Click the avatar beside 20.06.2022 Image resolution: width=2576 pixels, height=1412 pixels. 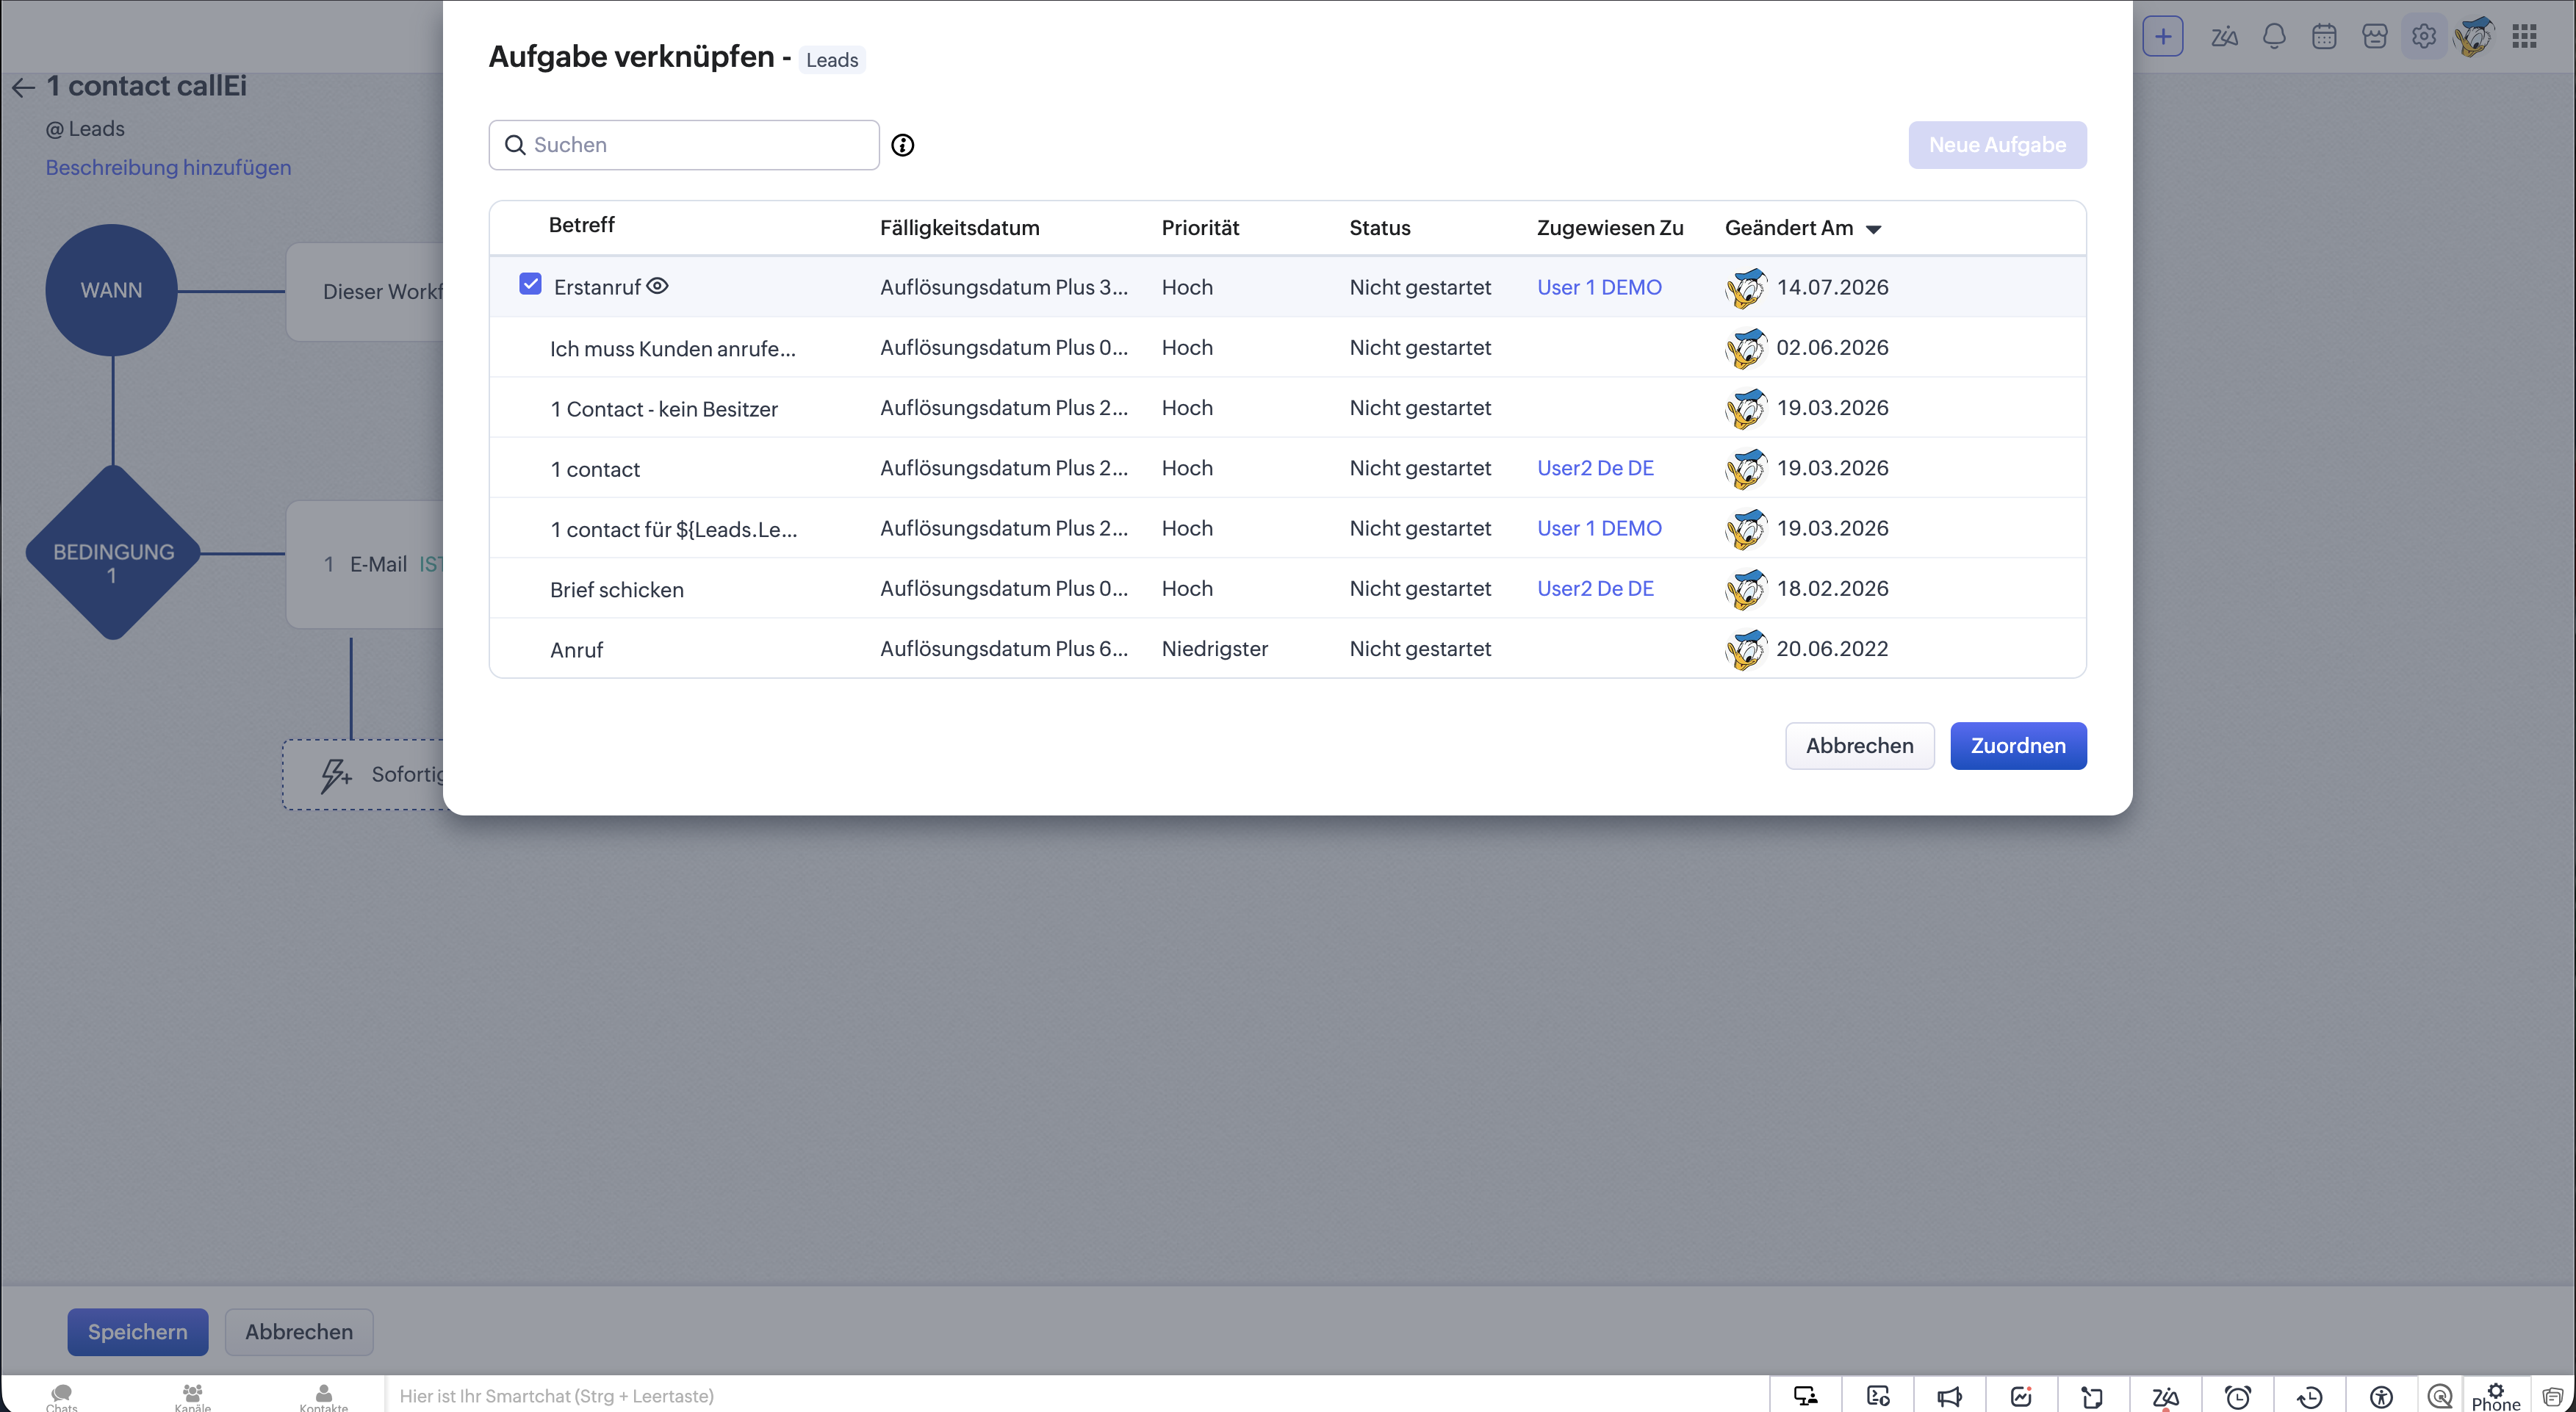click(1746, 649)
